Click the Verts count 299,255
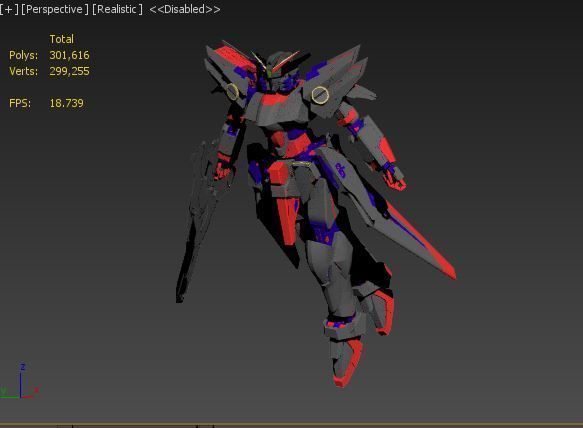This screenshot has height=428, width=583. pyautogui.click(x=70, y=71)
